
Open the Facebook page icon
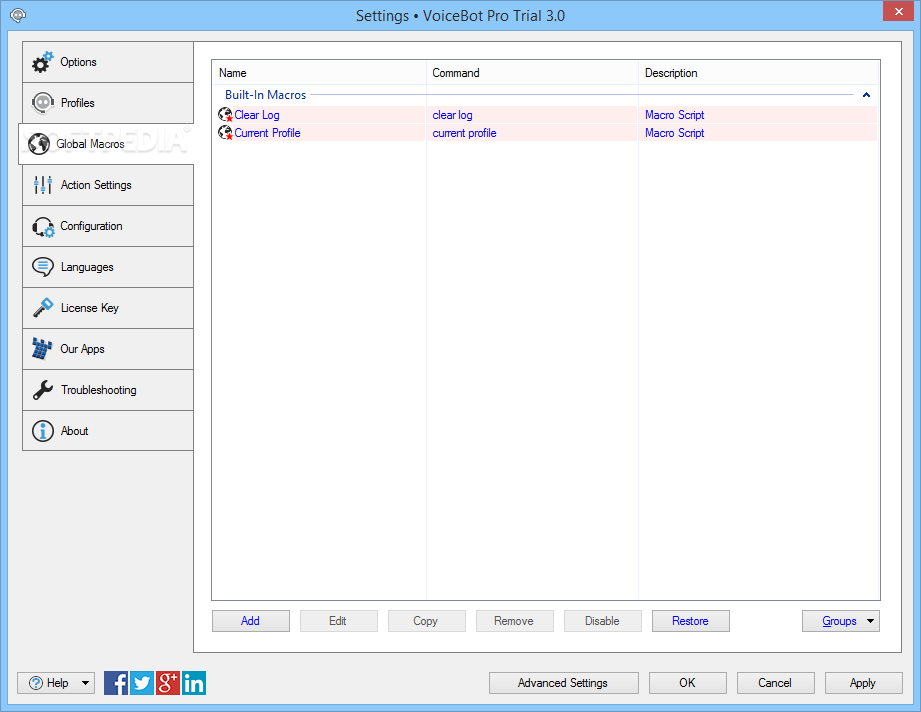[116, 683]
